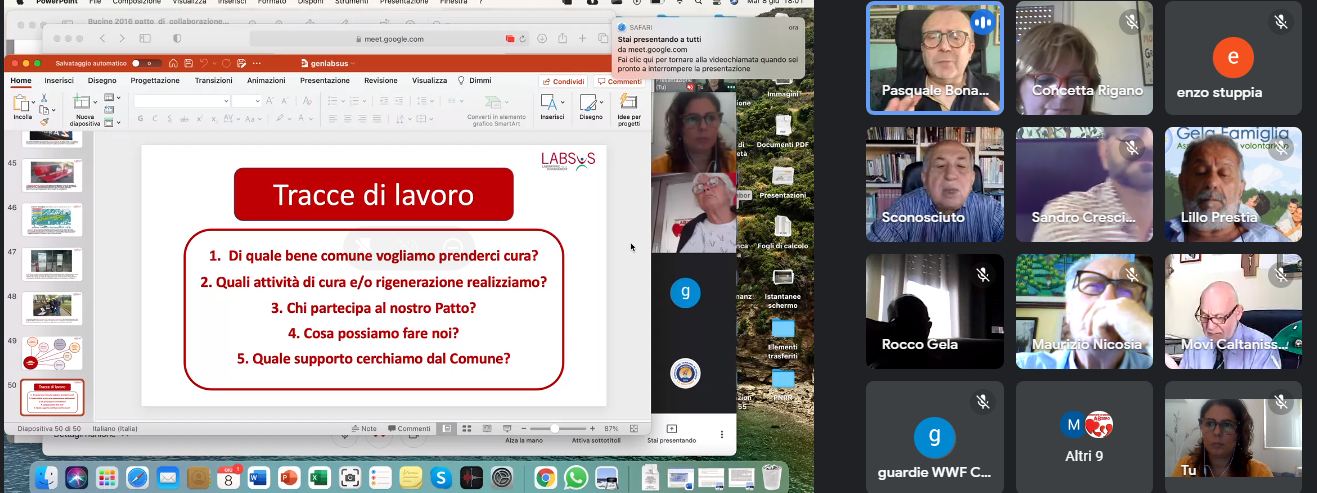Screen dimensions: 1317x493
Task: Click the Altri 9 participants tile
Action: [1084, 437]
